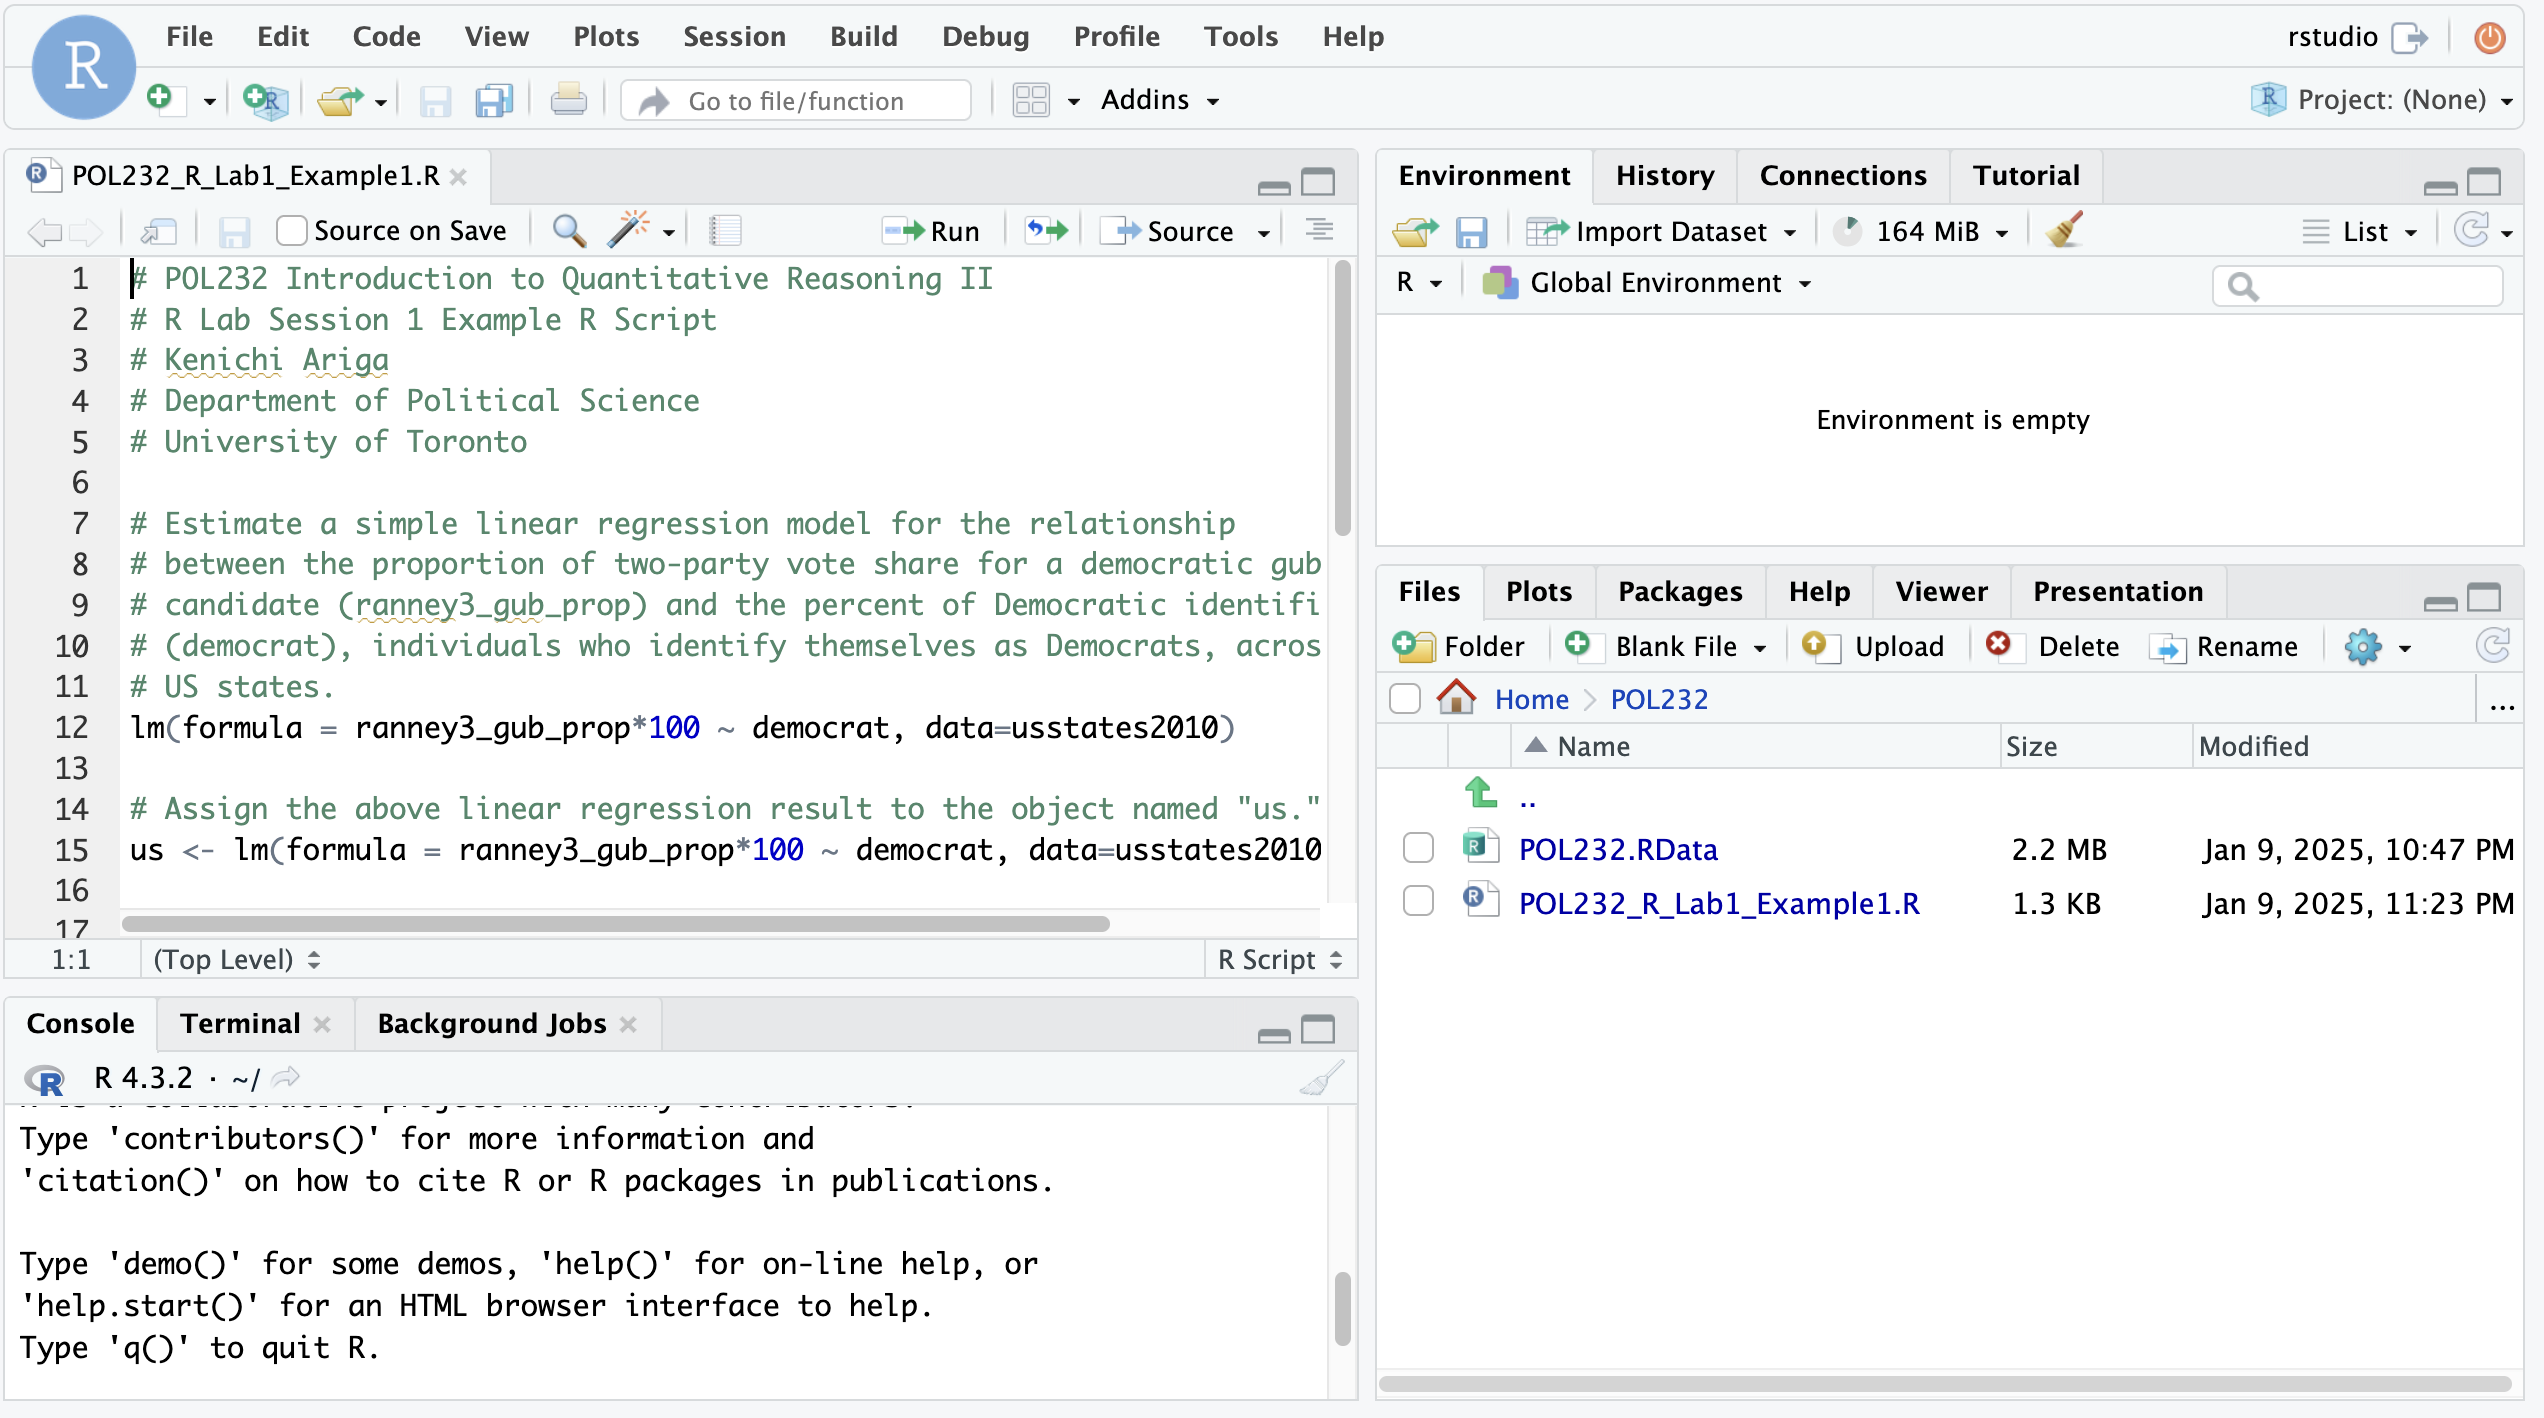Expand the Blank File dropdown
Image resolution: width=2544 pixels, height=1418 pixels.
coord(1760,648)
